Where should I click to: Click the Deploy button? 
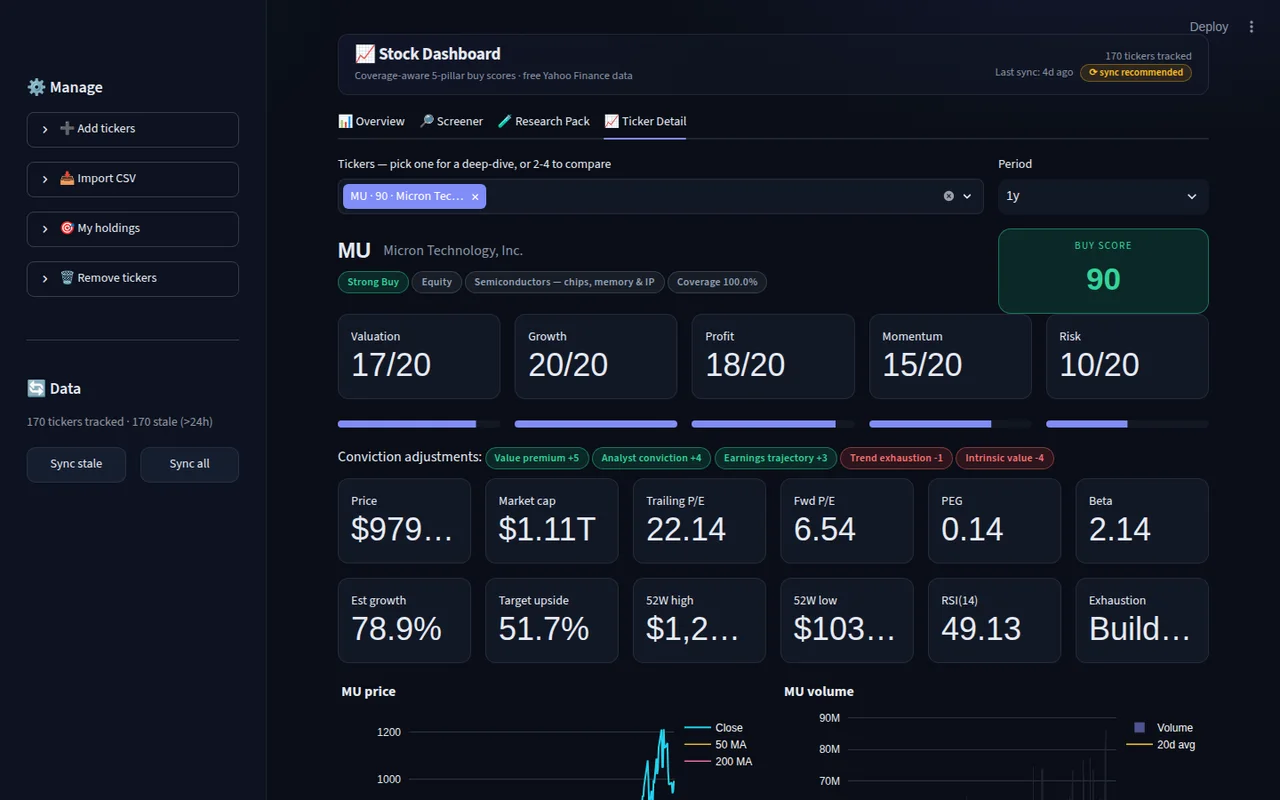point(1208,27)
